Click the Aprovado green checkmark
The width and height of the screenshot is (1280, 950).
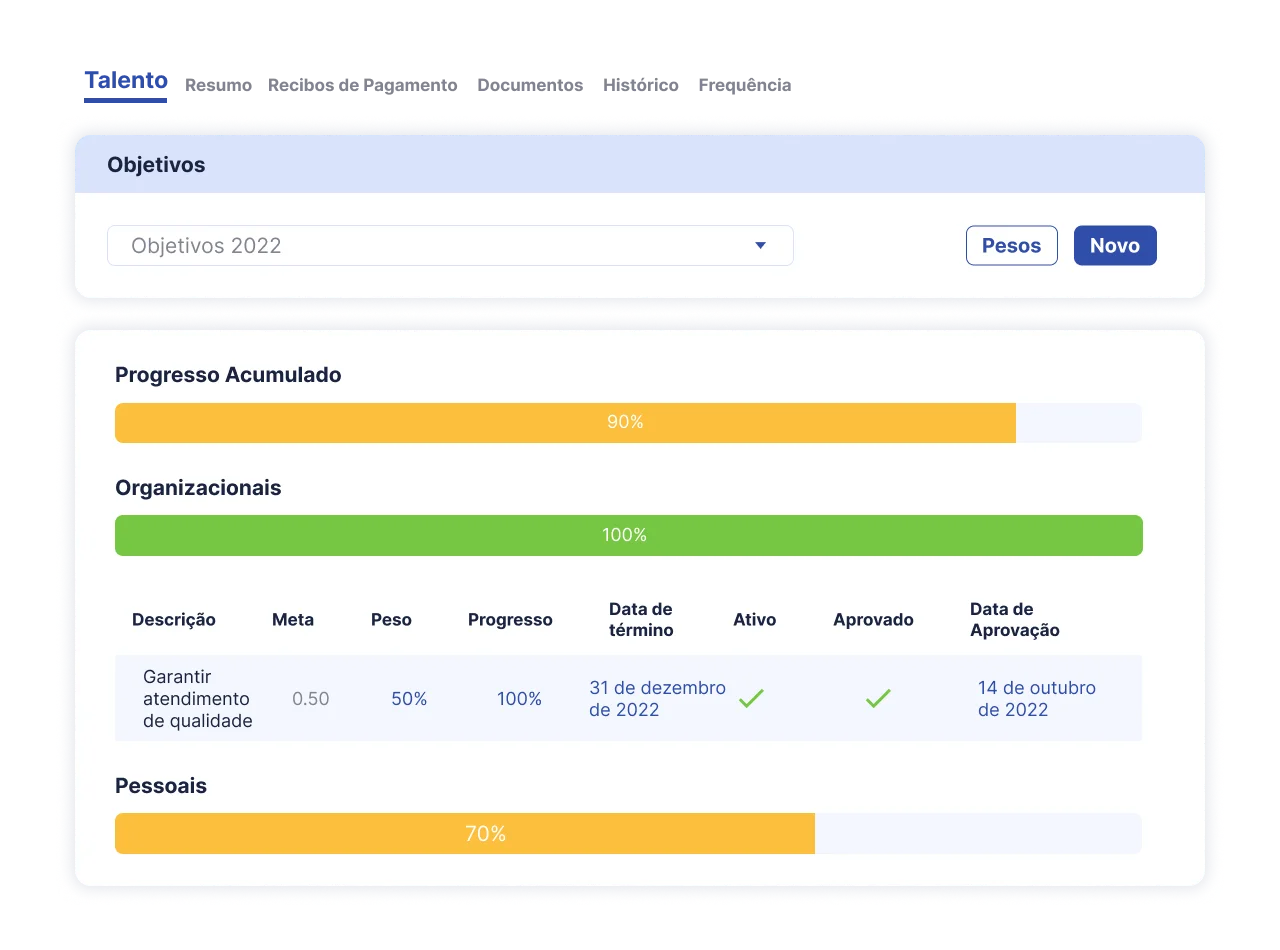pos(878,698)
